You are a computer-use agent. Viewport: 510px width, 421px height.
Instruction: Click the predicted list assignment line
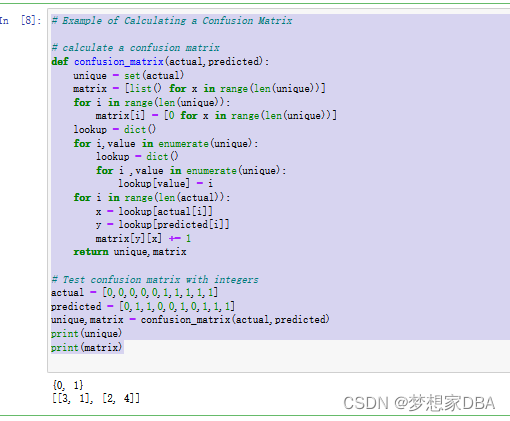pos(143,306)
